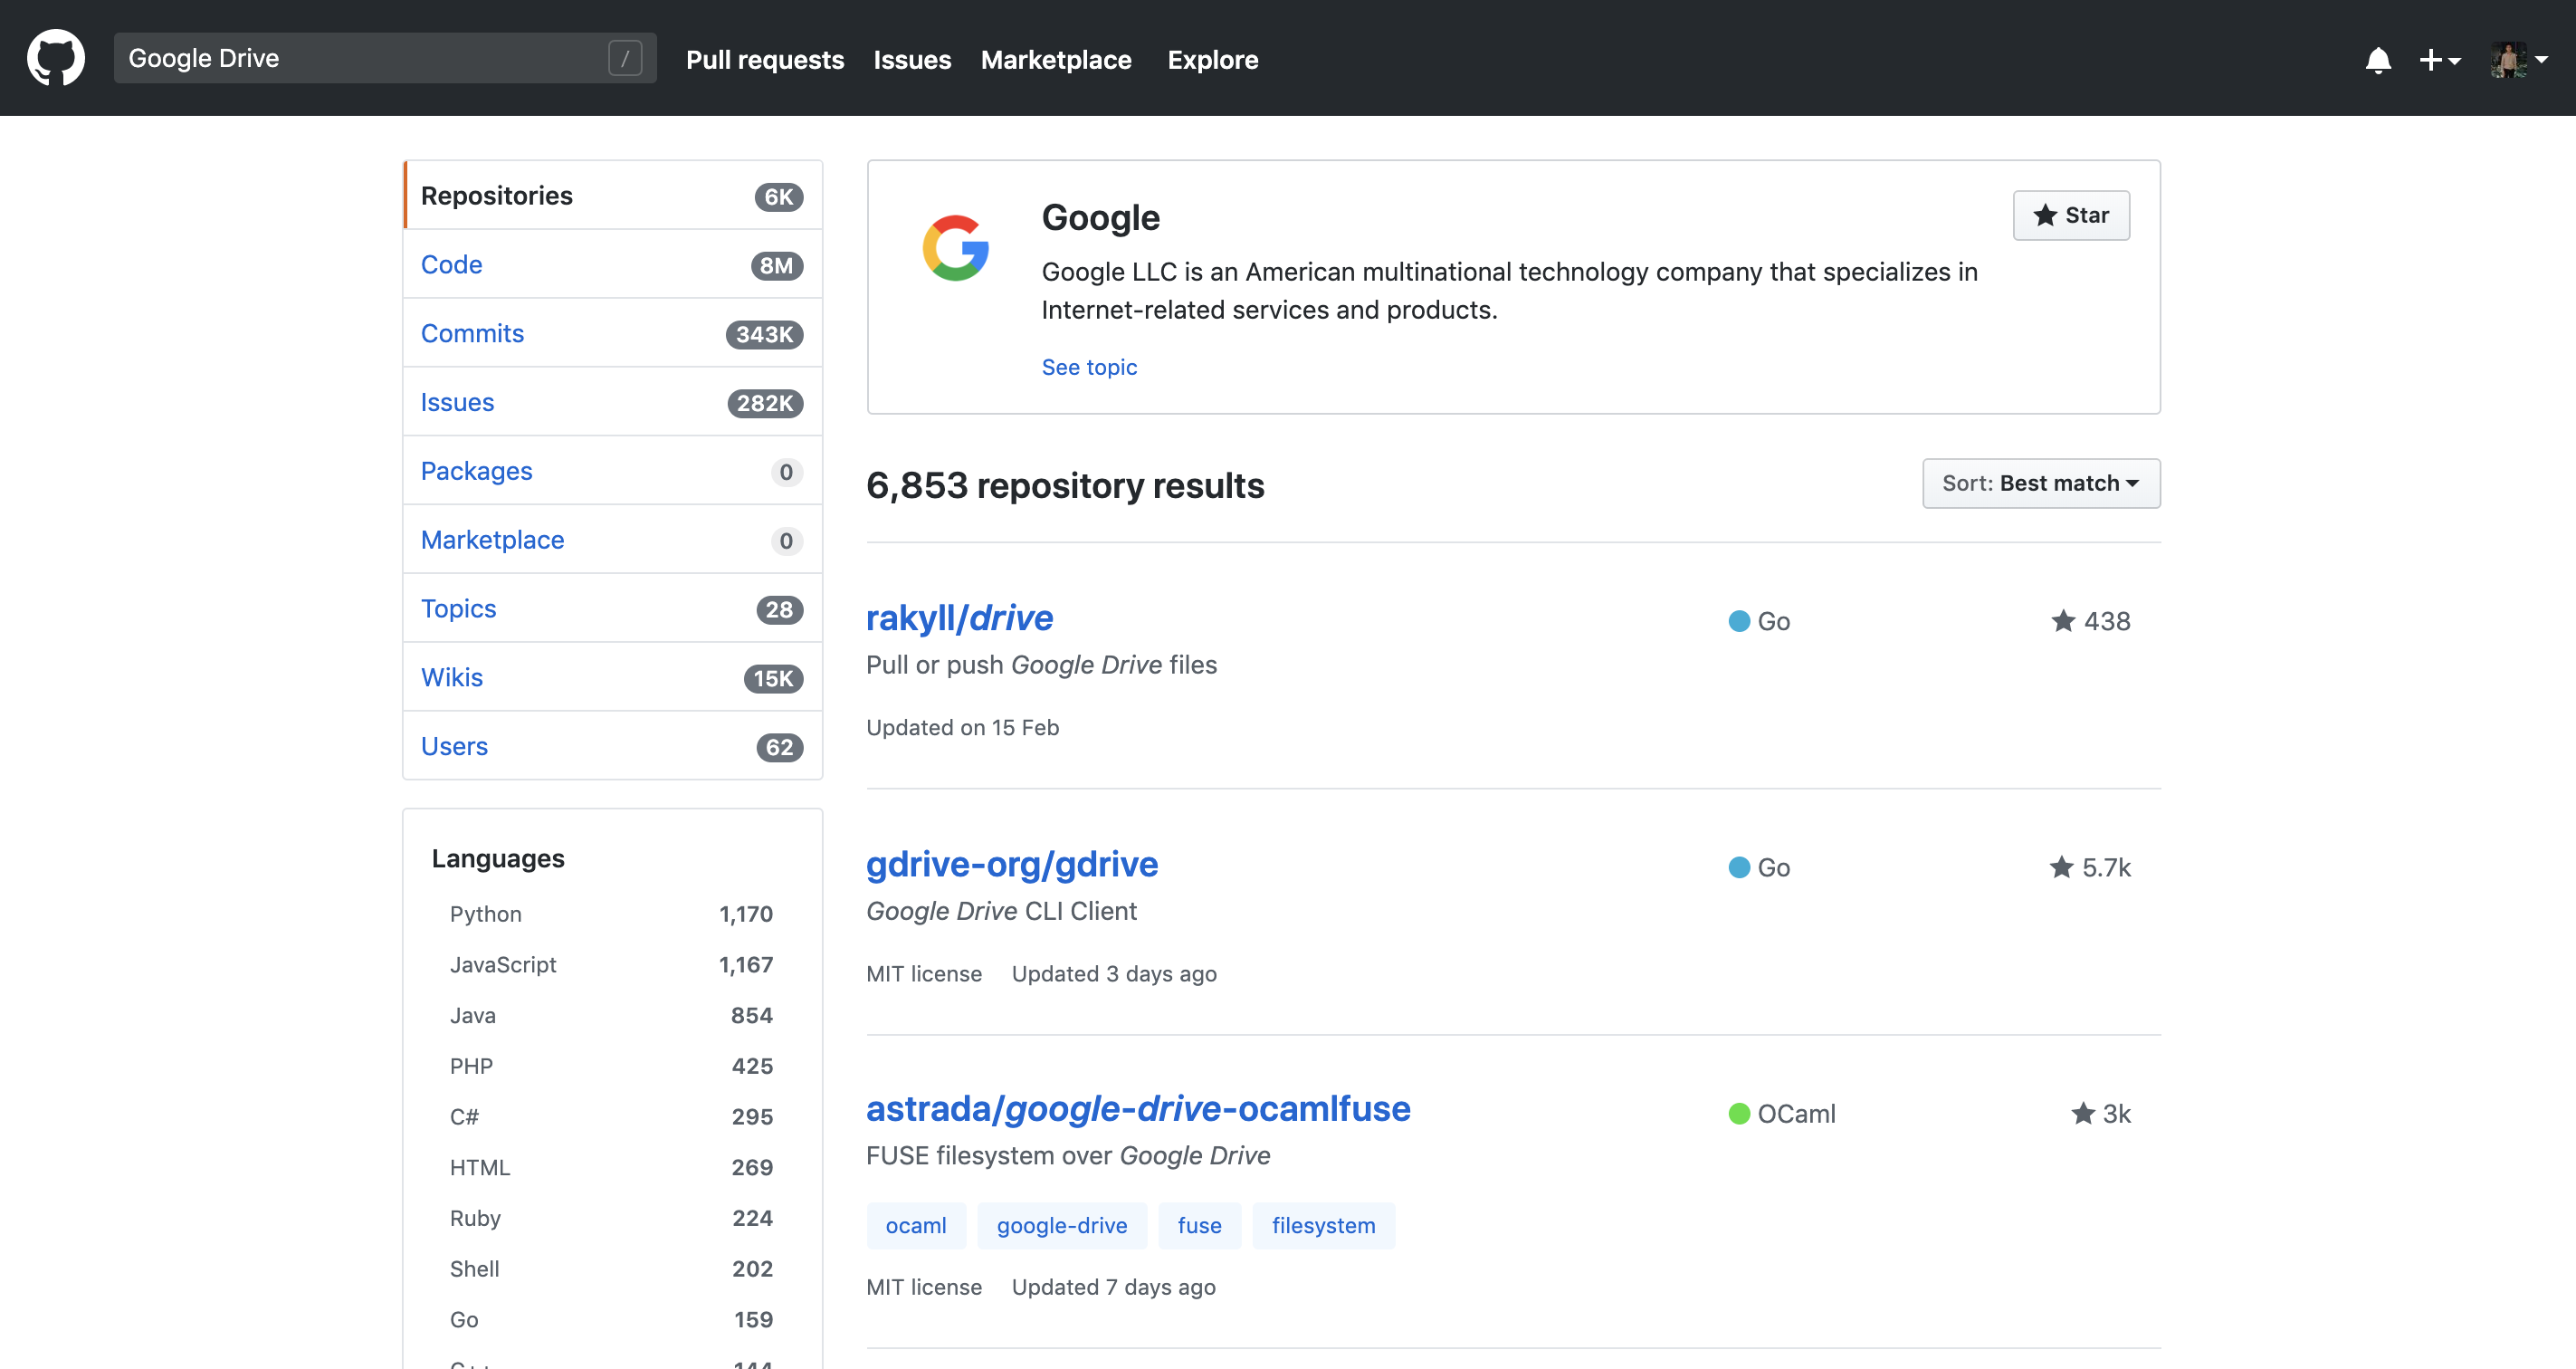
Task: Open Explore in the top navigation
Action: [x=1213, y=60]
